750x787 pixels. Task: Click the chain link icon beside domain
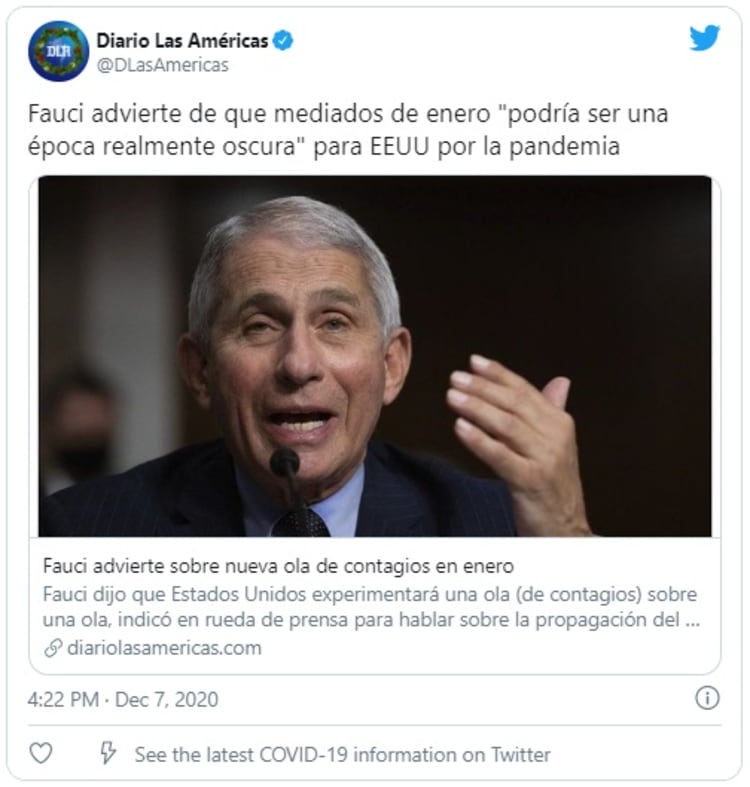click(53, 648)
